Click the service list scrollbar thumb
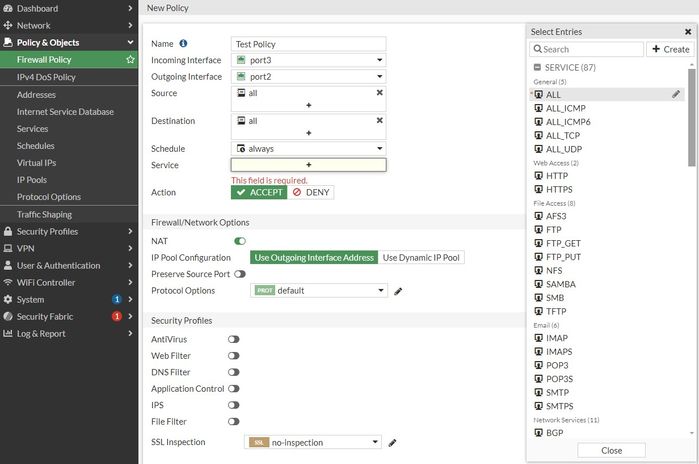 (x=691, y=117)
